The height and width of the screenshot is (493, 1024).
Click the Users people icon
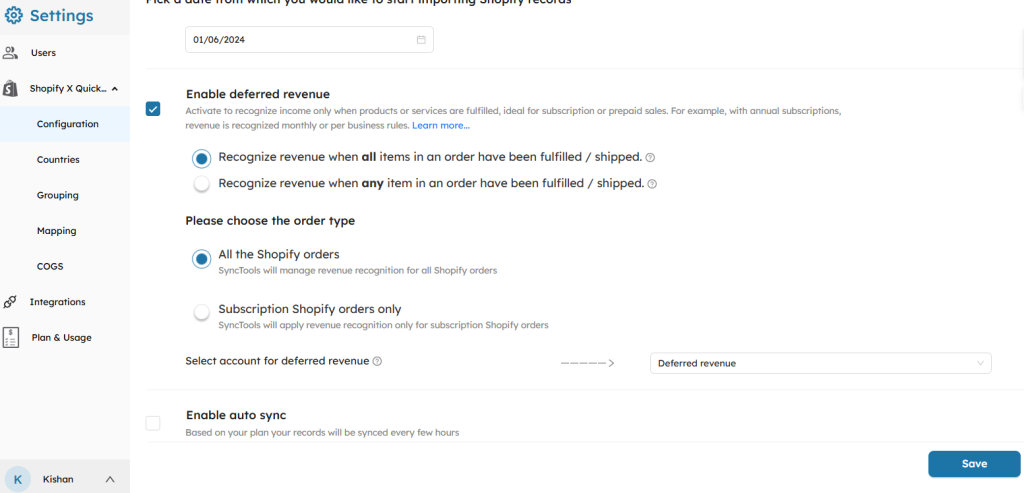click(11, 52)
